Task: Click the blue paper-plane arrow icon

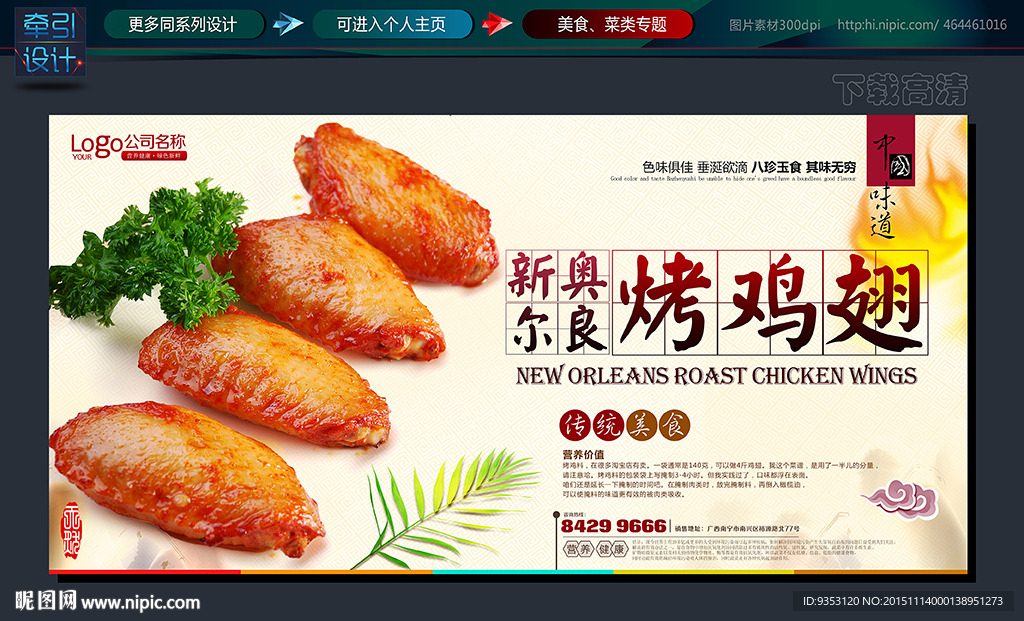Action: (287, 24)
